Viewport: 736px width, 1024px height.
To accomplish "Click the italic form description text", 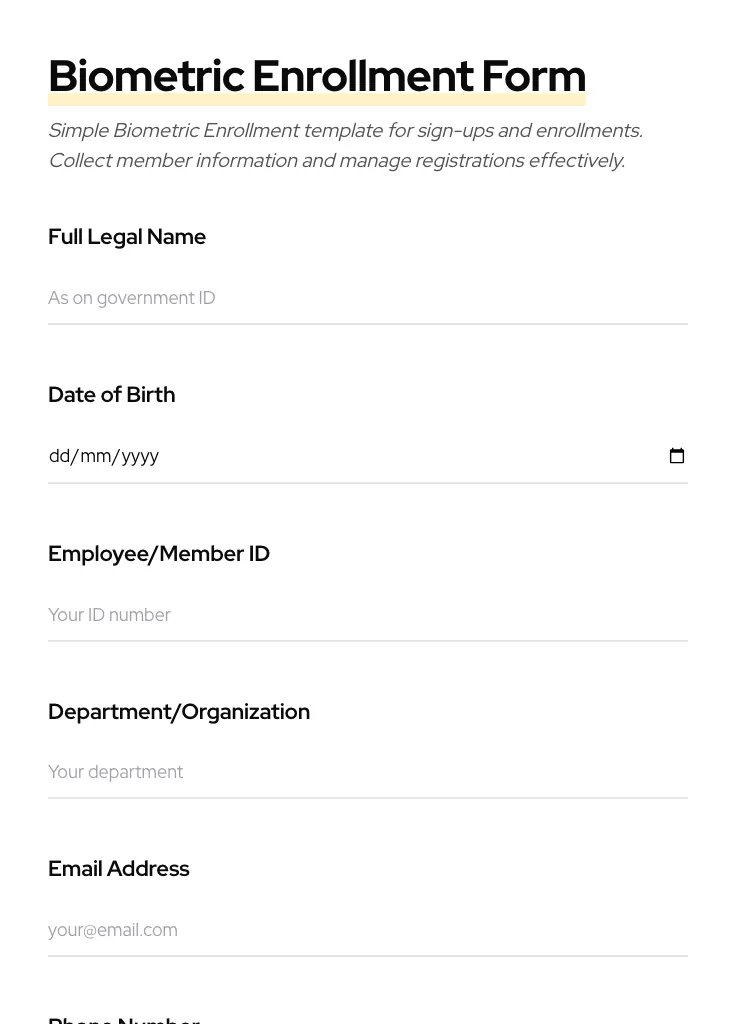I will click(x=345, y=145).
